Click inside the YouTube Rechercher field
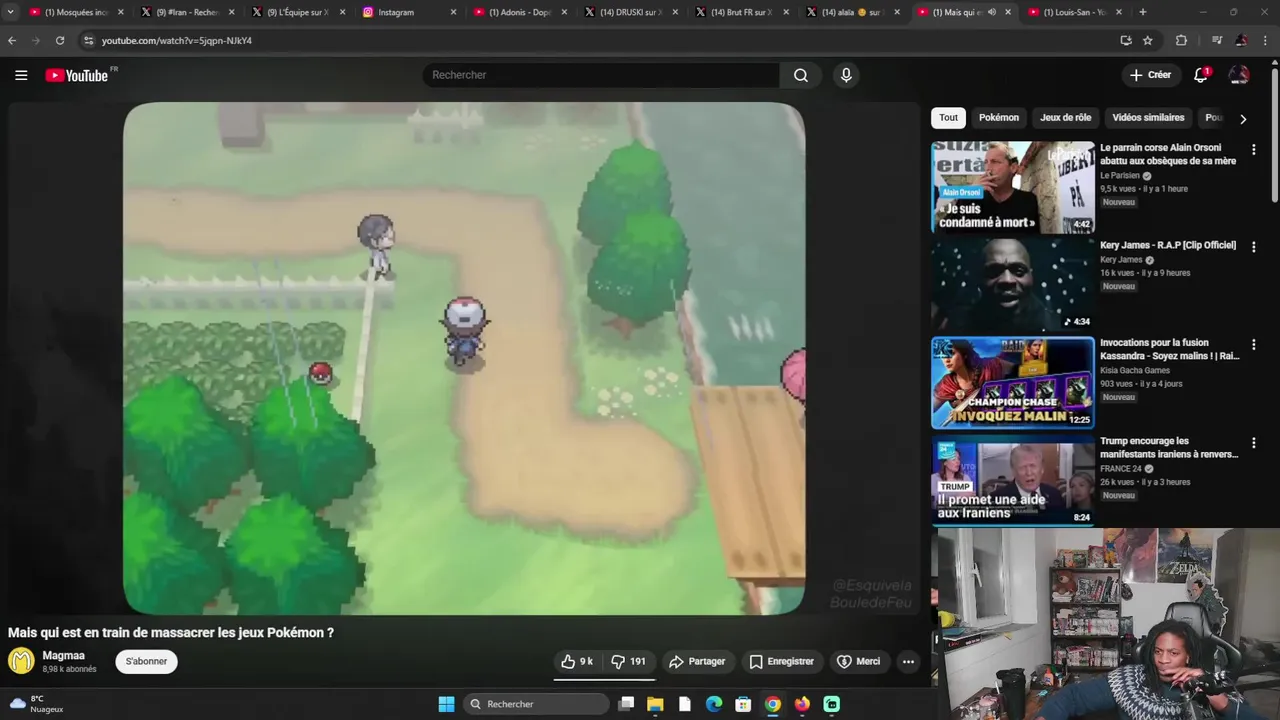This screenshot has height=720, width=1280. (x=601, y=75)
